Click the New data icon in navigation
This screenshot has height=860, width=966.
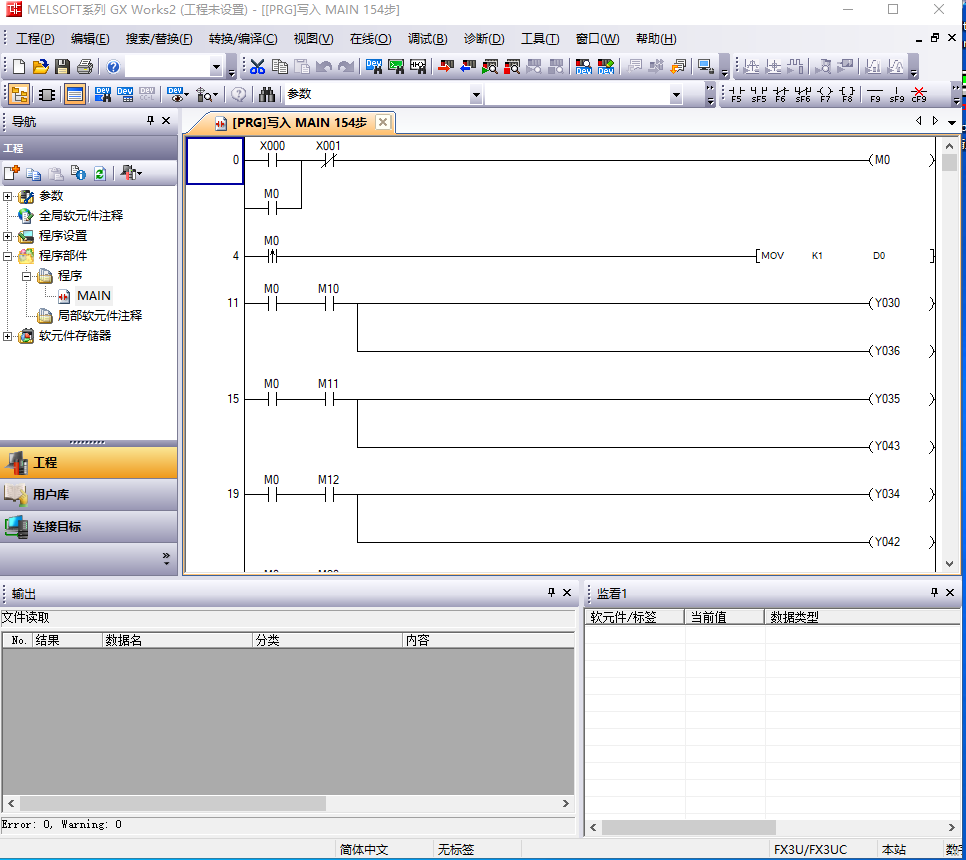(x=12, y=174)
